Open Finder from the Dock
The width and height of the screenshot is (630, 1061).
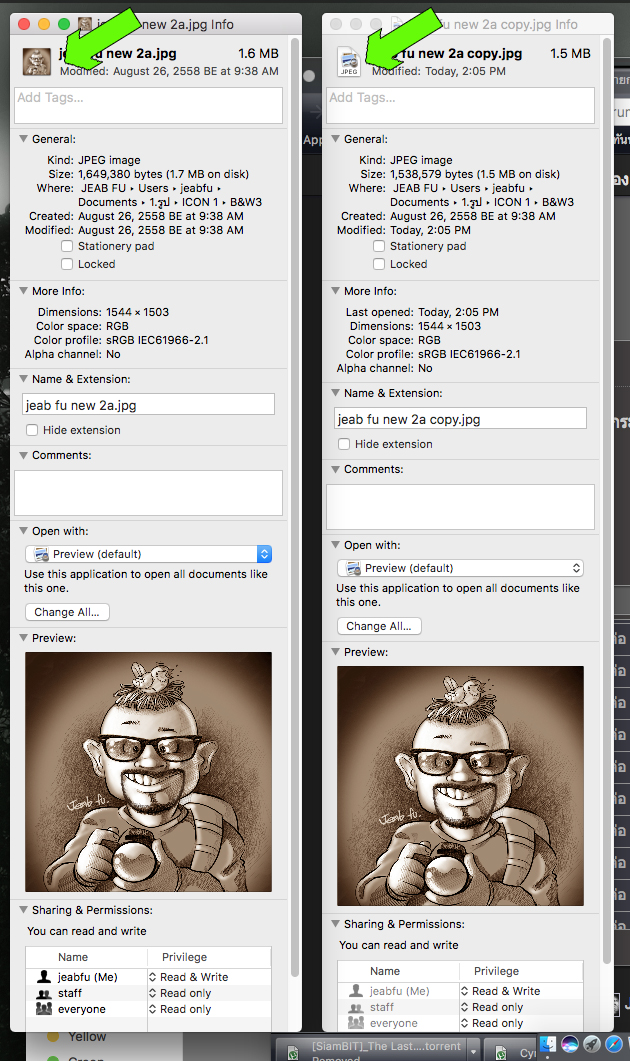548,1045
